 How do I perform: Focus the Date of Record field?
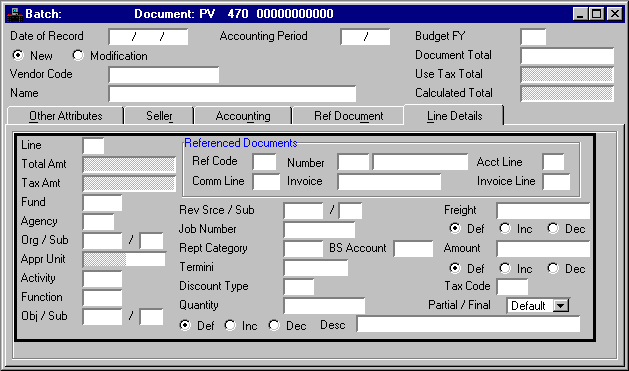pyautogui.click(x=148, y=37)
